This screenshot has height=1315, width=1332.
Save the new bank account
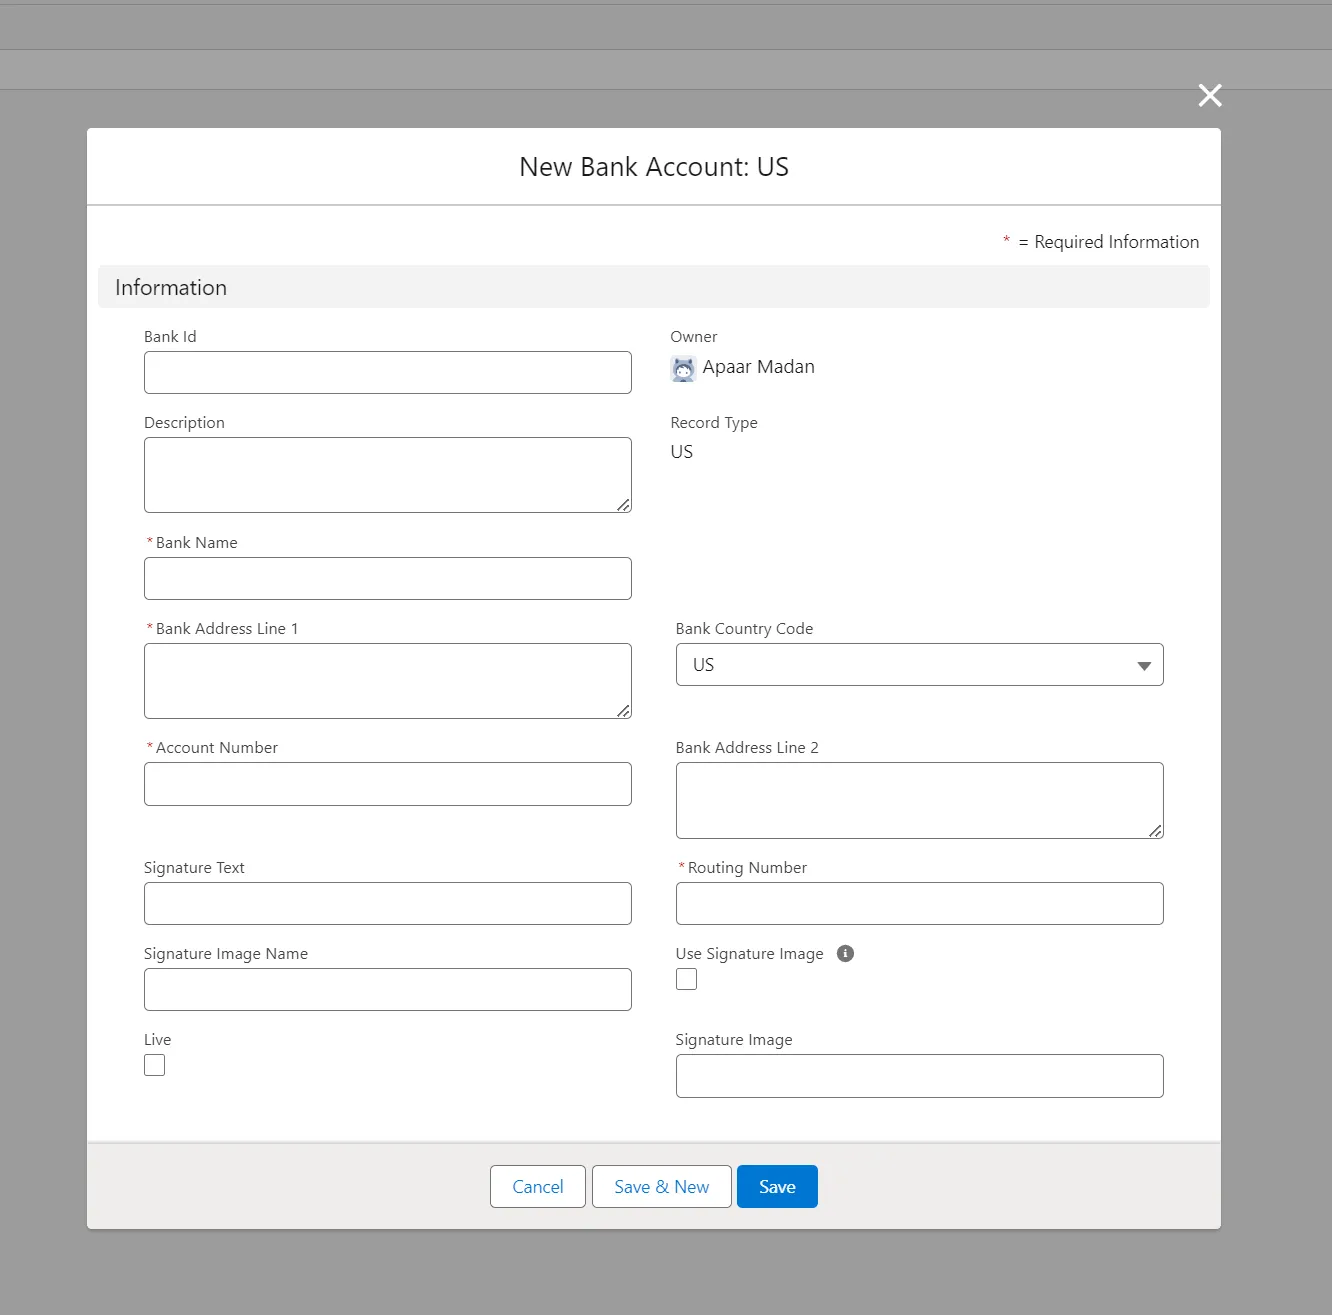click(x=777, y=1187)
